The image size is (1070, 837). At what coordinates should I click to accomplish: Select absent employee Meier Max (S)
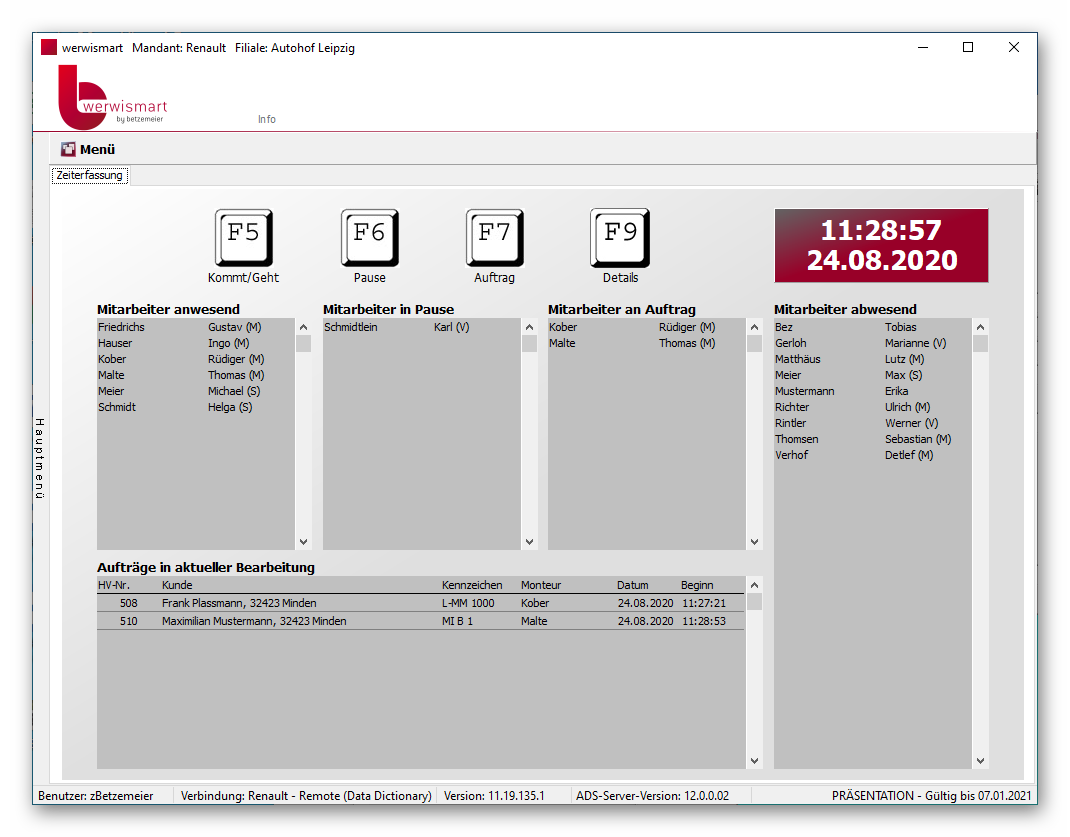tap(872, 375)
